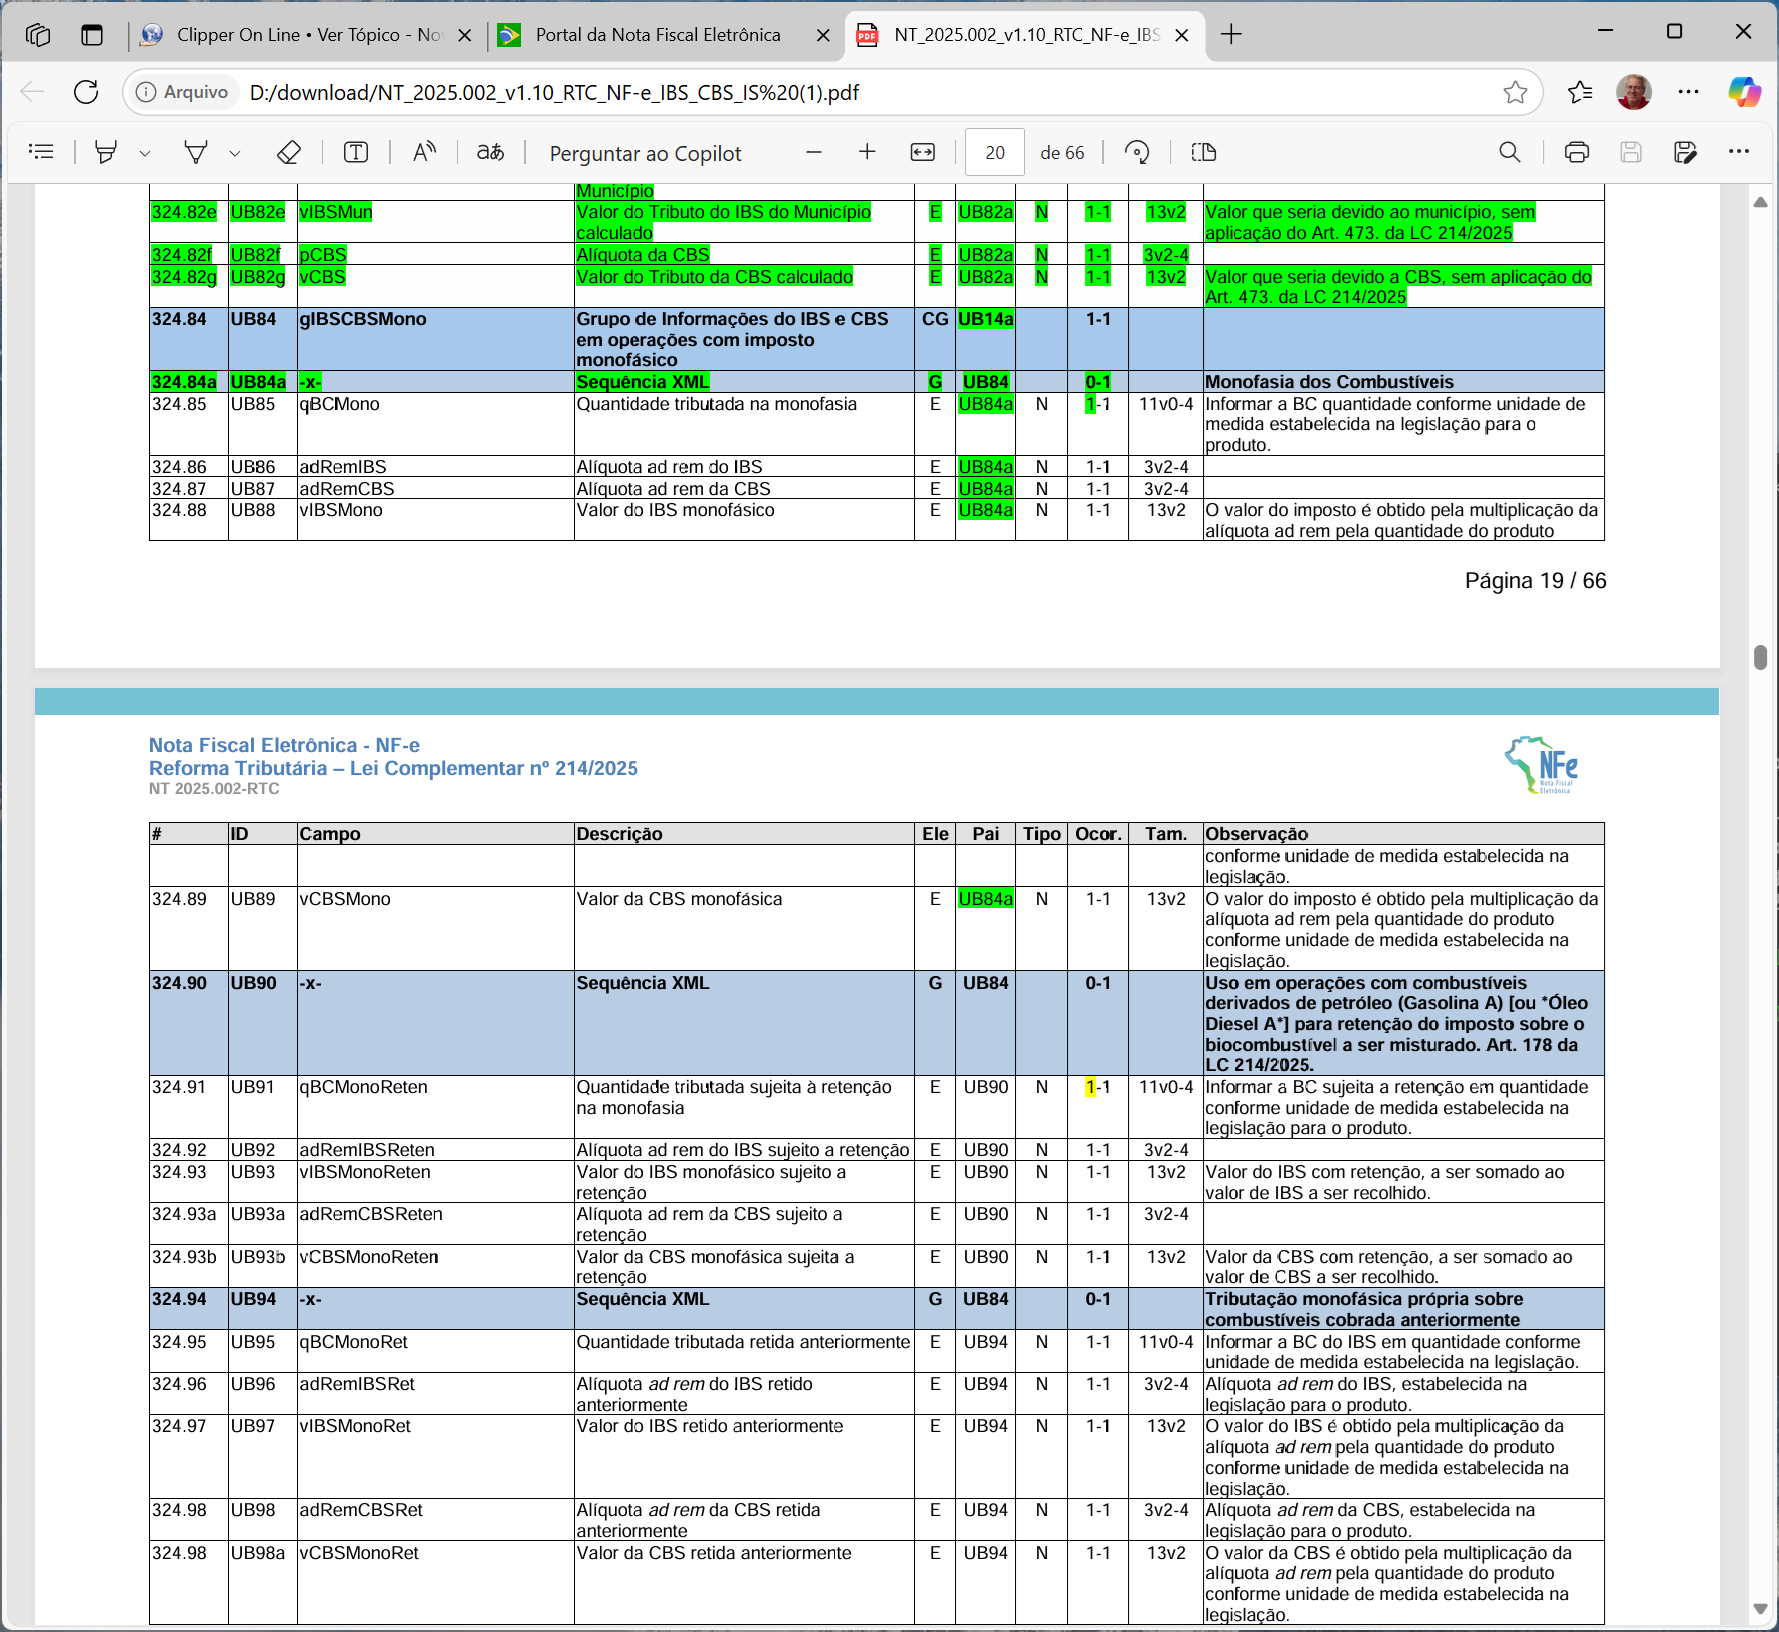The width and height of the screenshot is (1779, 1632).
Task: Add this page to favorites star
Action: pos(1515,93)
